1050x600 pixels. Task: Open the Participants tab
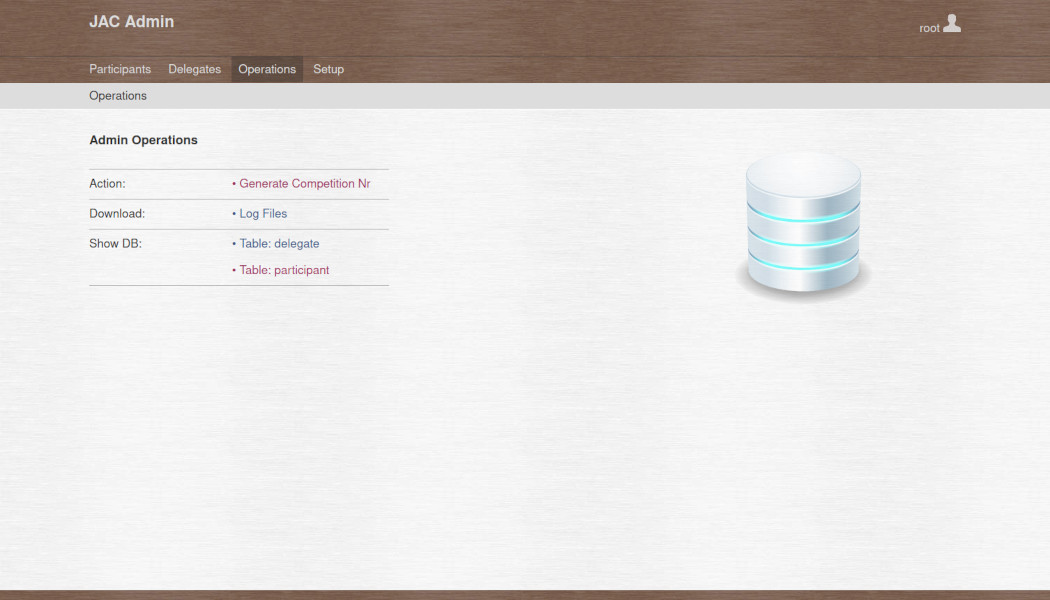(120, 69)
